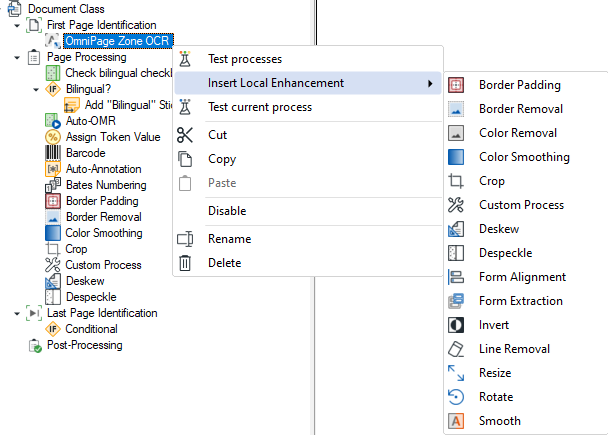Click the Resize arrows icon

(x=456, y=373)
